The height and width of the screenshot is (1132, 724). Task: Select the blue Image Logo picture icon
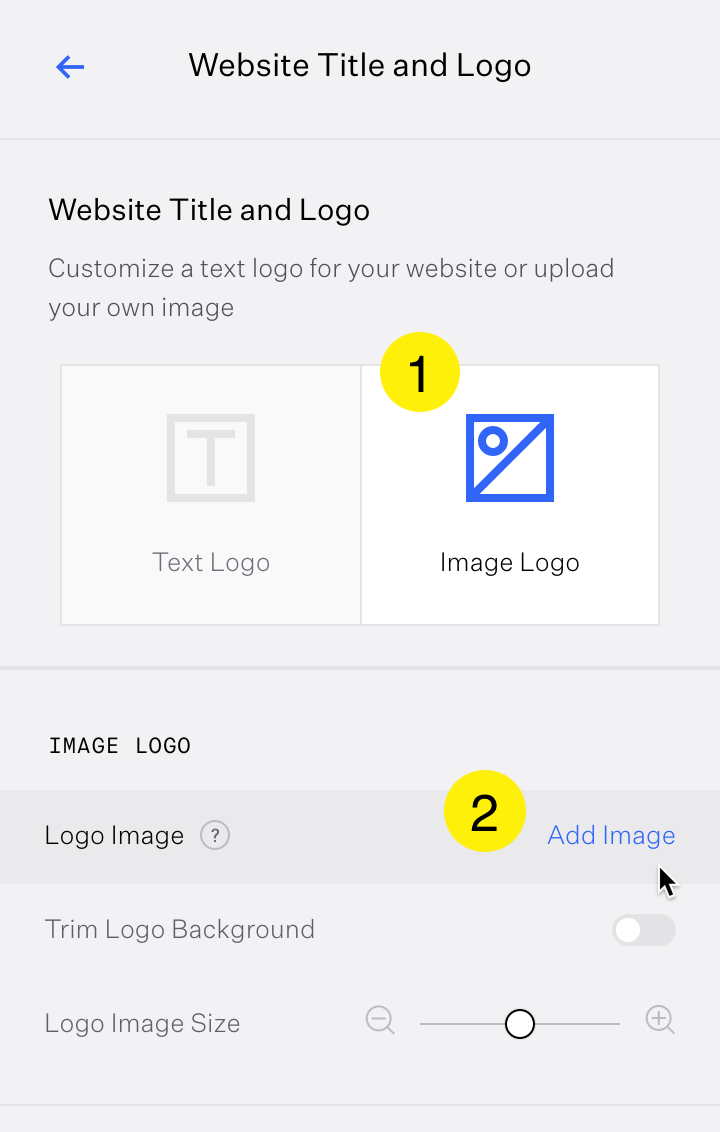[510, 458]
